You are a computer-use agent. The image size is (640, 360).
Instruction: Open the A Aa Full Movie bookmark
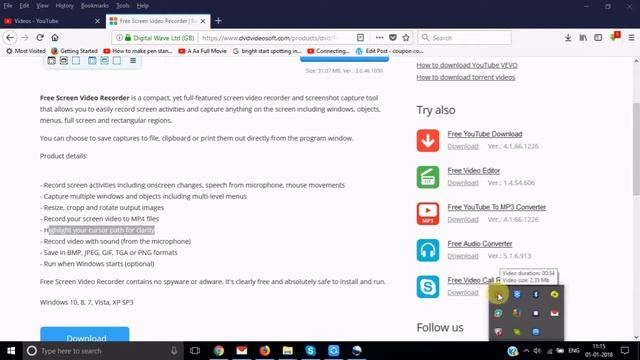[x=202, y=51]
